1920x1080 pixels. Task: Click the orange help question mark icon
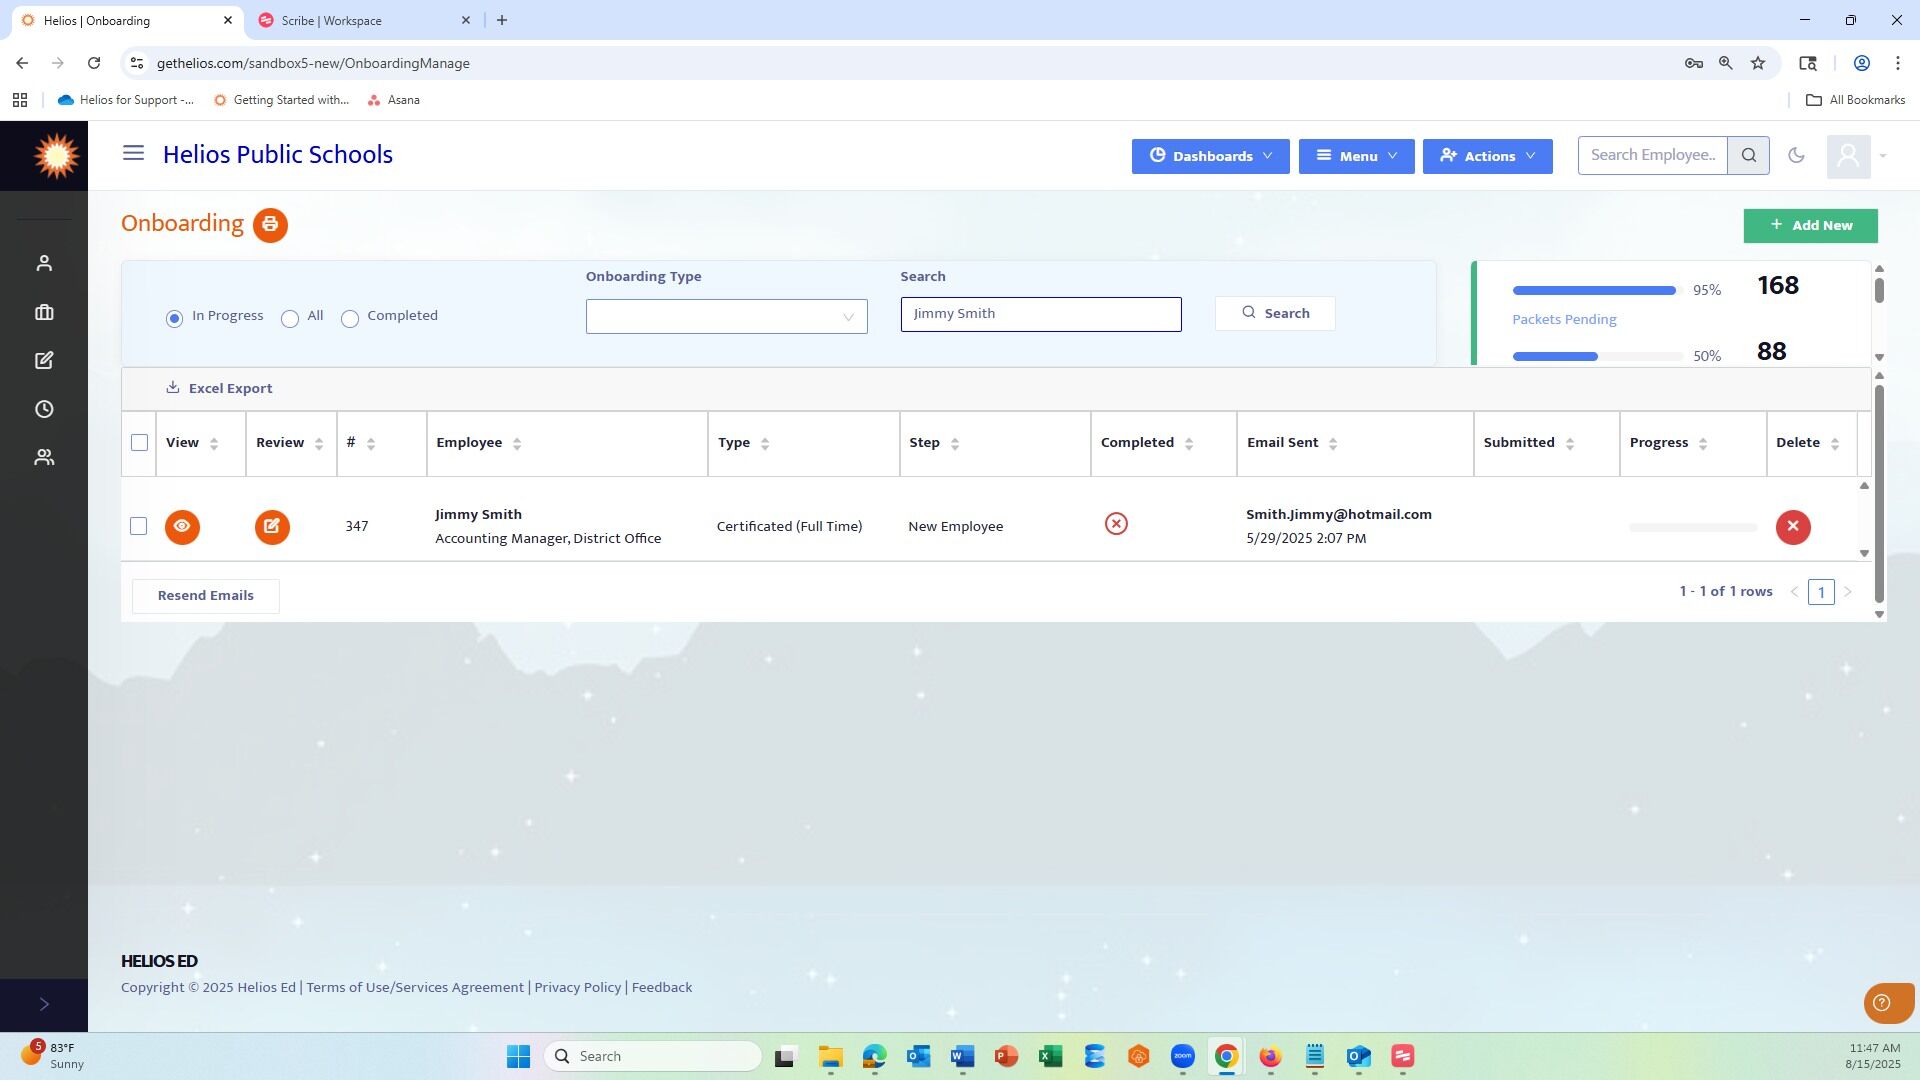coord(1882,1003)
